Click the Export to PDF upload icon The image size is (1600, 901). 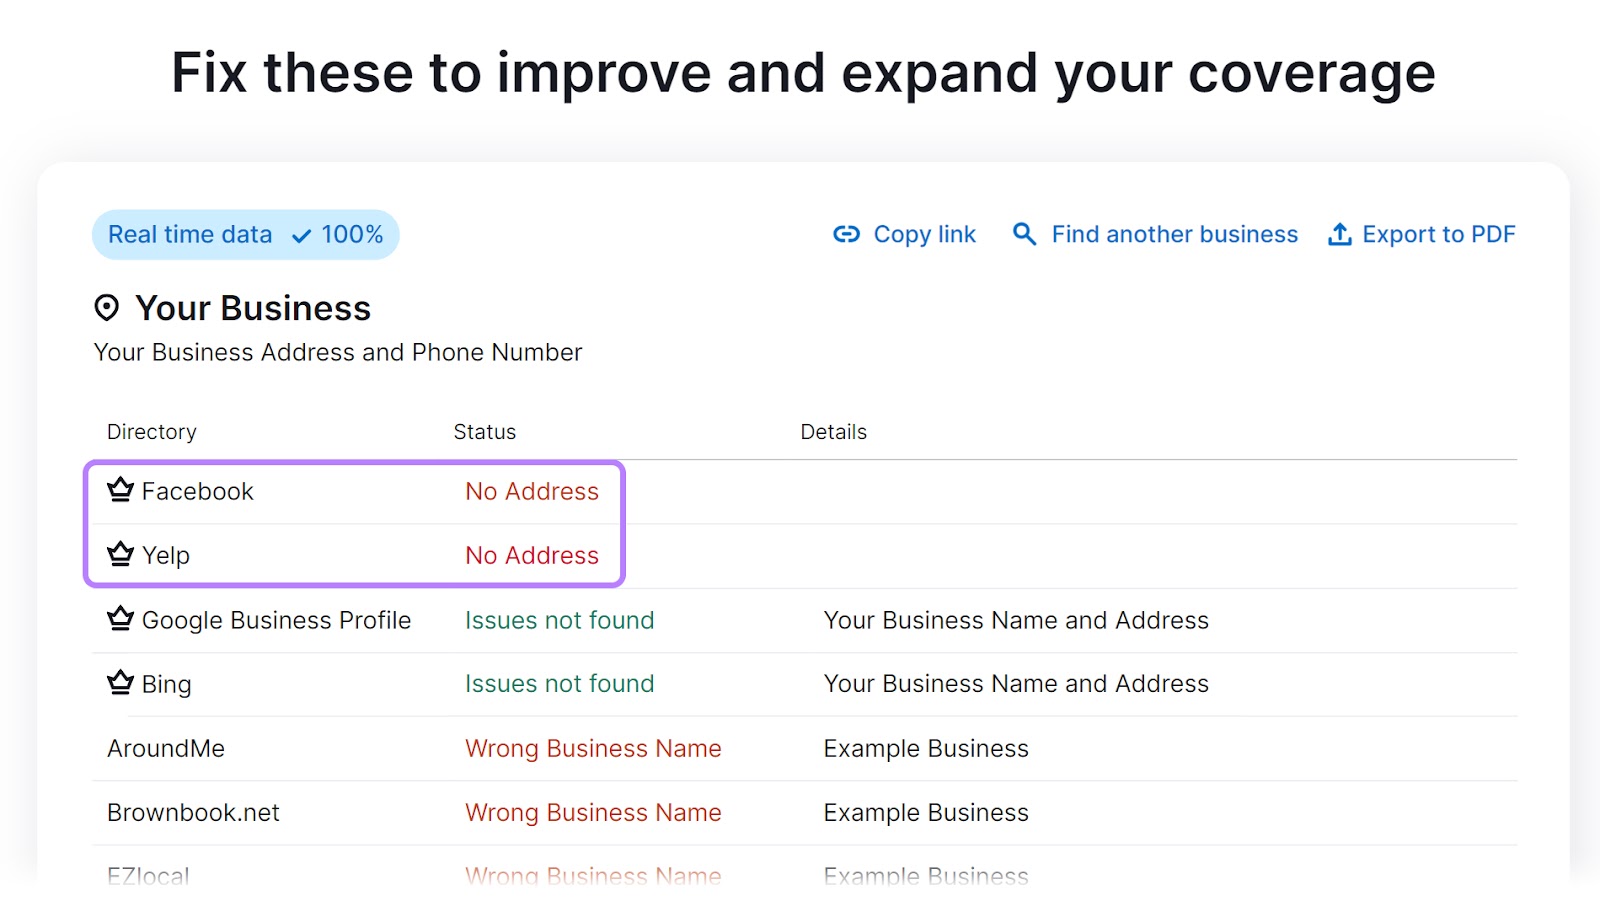1340,234
